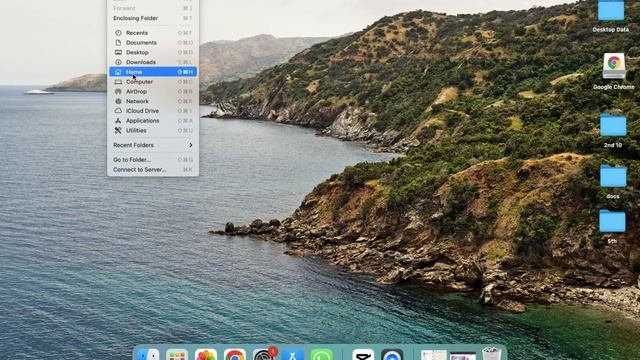Go to Desktop via the menu

pyautogui.click(x=153, y=52)
